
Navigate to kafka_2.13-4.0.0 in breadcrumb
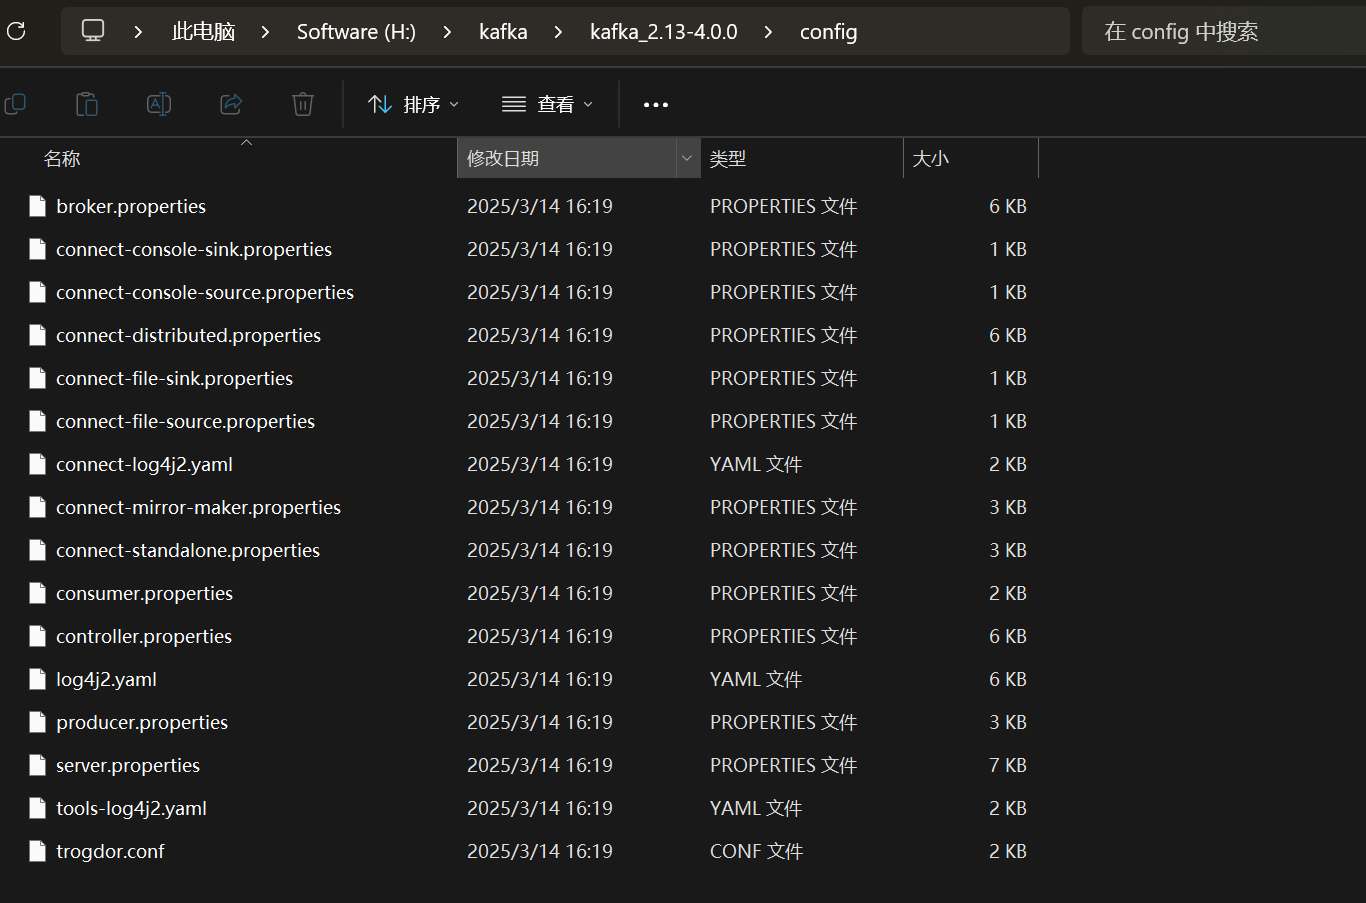pos(664,32)
